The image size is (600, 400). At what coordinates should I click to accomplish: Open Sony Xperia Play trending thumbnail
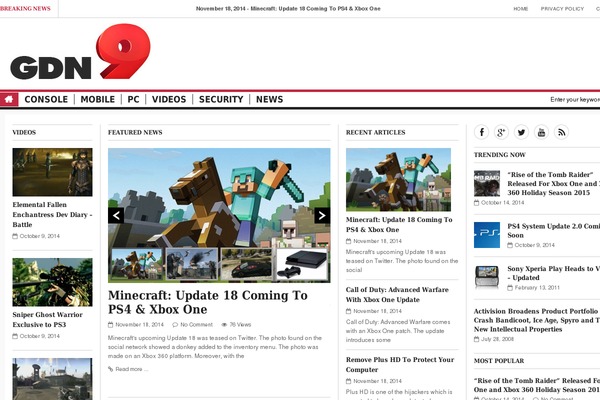pyautogui.click(x=487, y=277)
